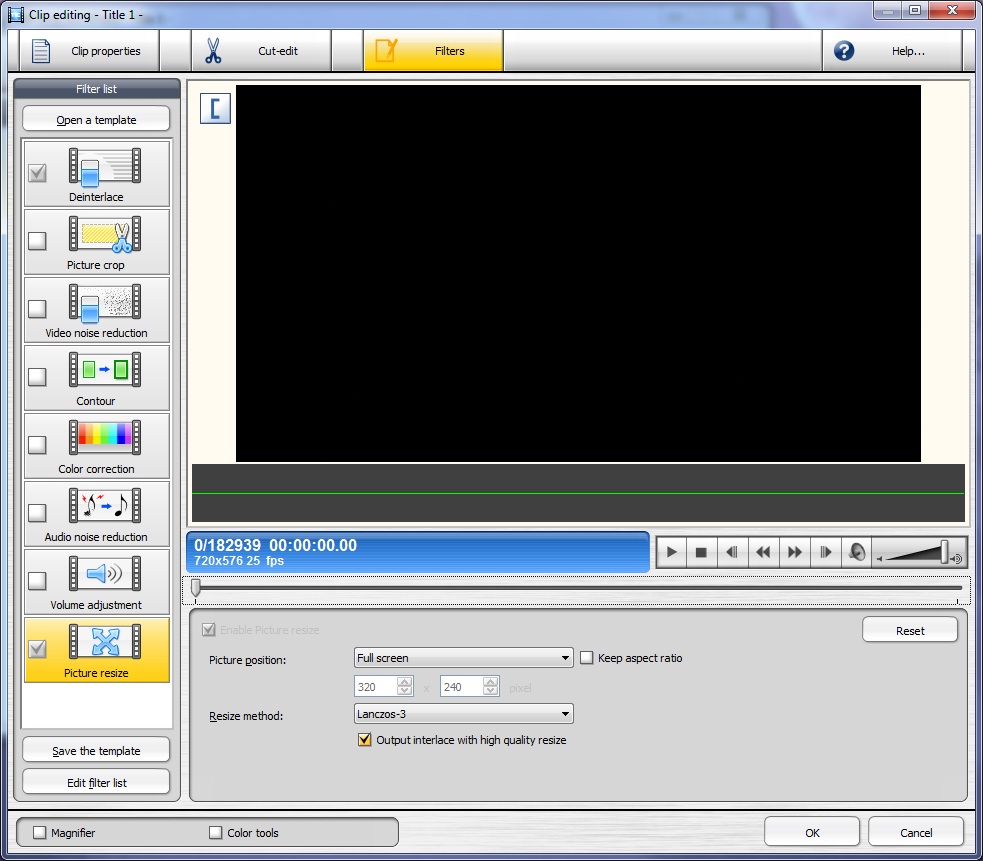Click the timeline seek slider handle

click(x=196, y=588)
